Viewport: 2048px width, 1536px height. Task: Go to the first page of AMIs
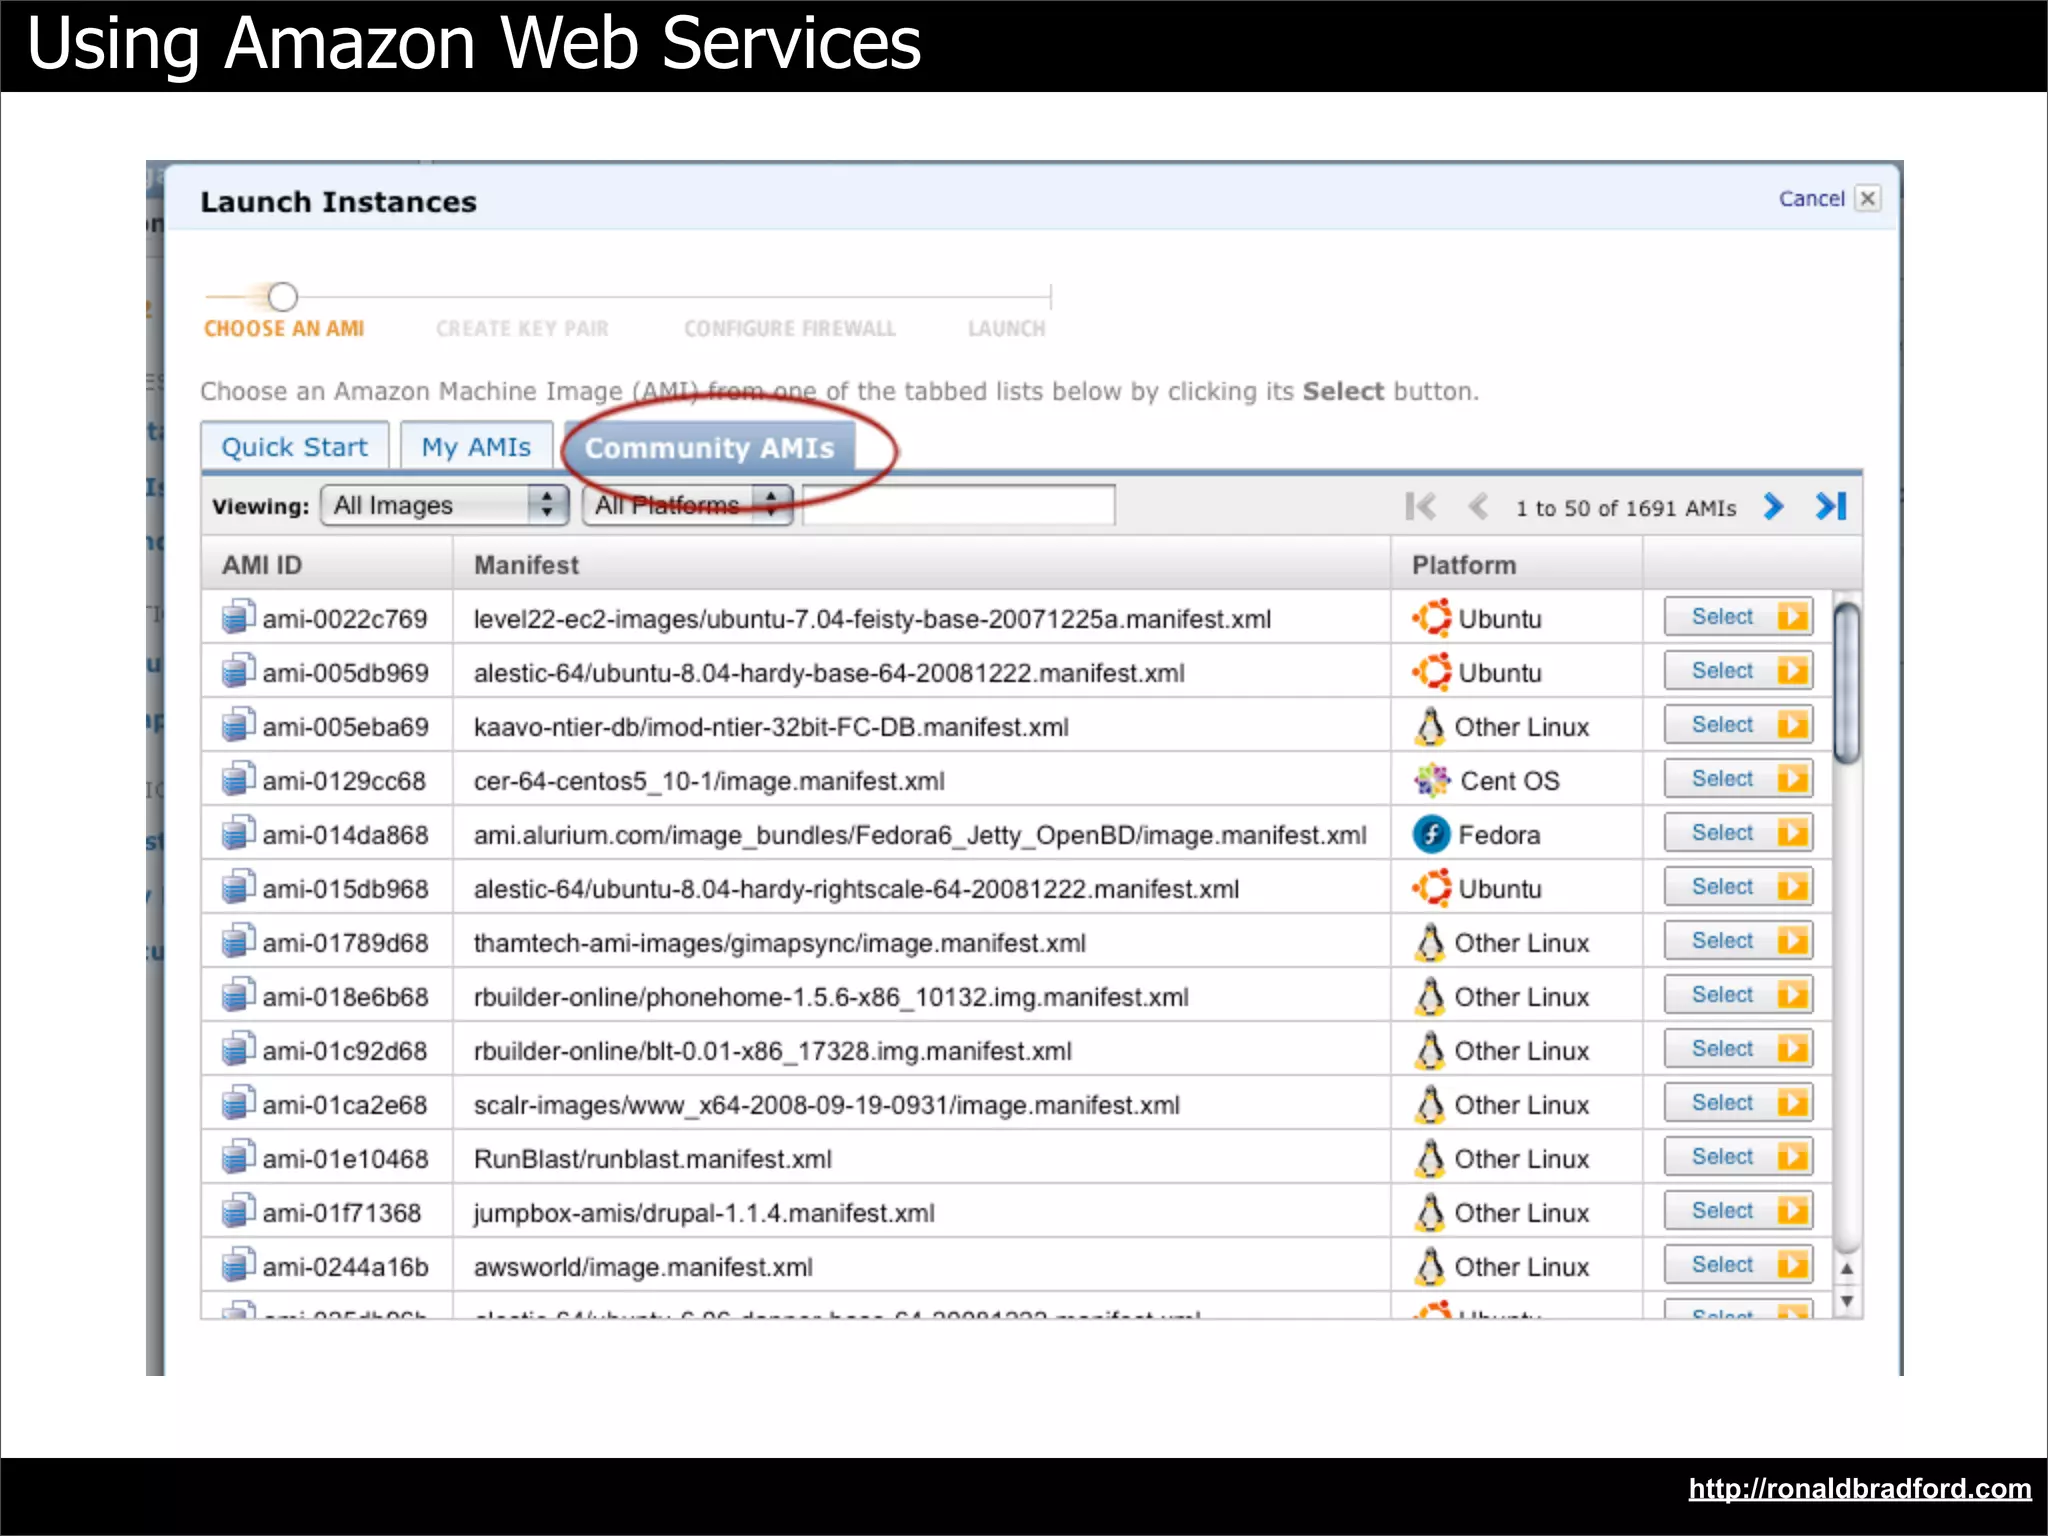pos(1420,507)
